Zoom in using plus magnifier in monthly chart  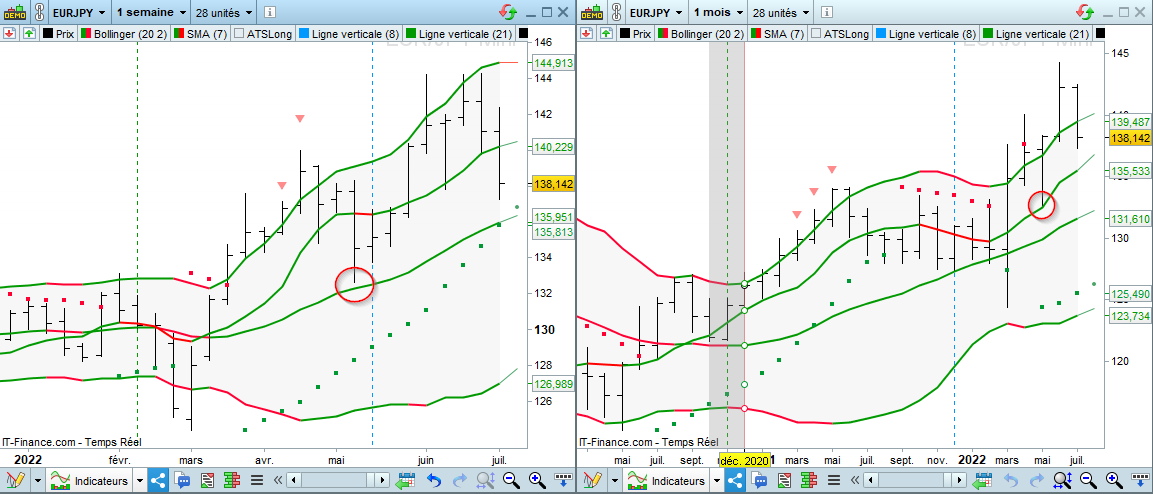pyautogui.click(x=1113, y=481)
